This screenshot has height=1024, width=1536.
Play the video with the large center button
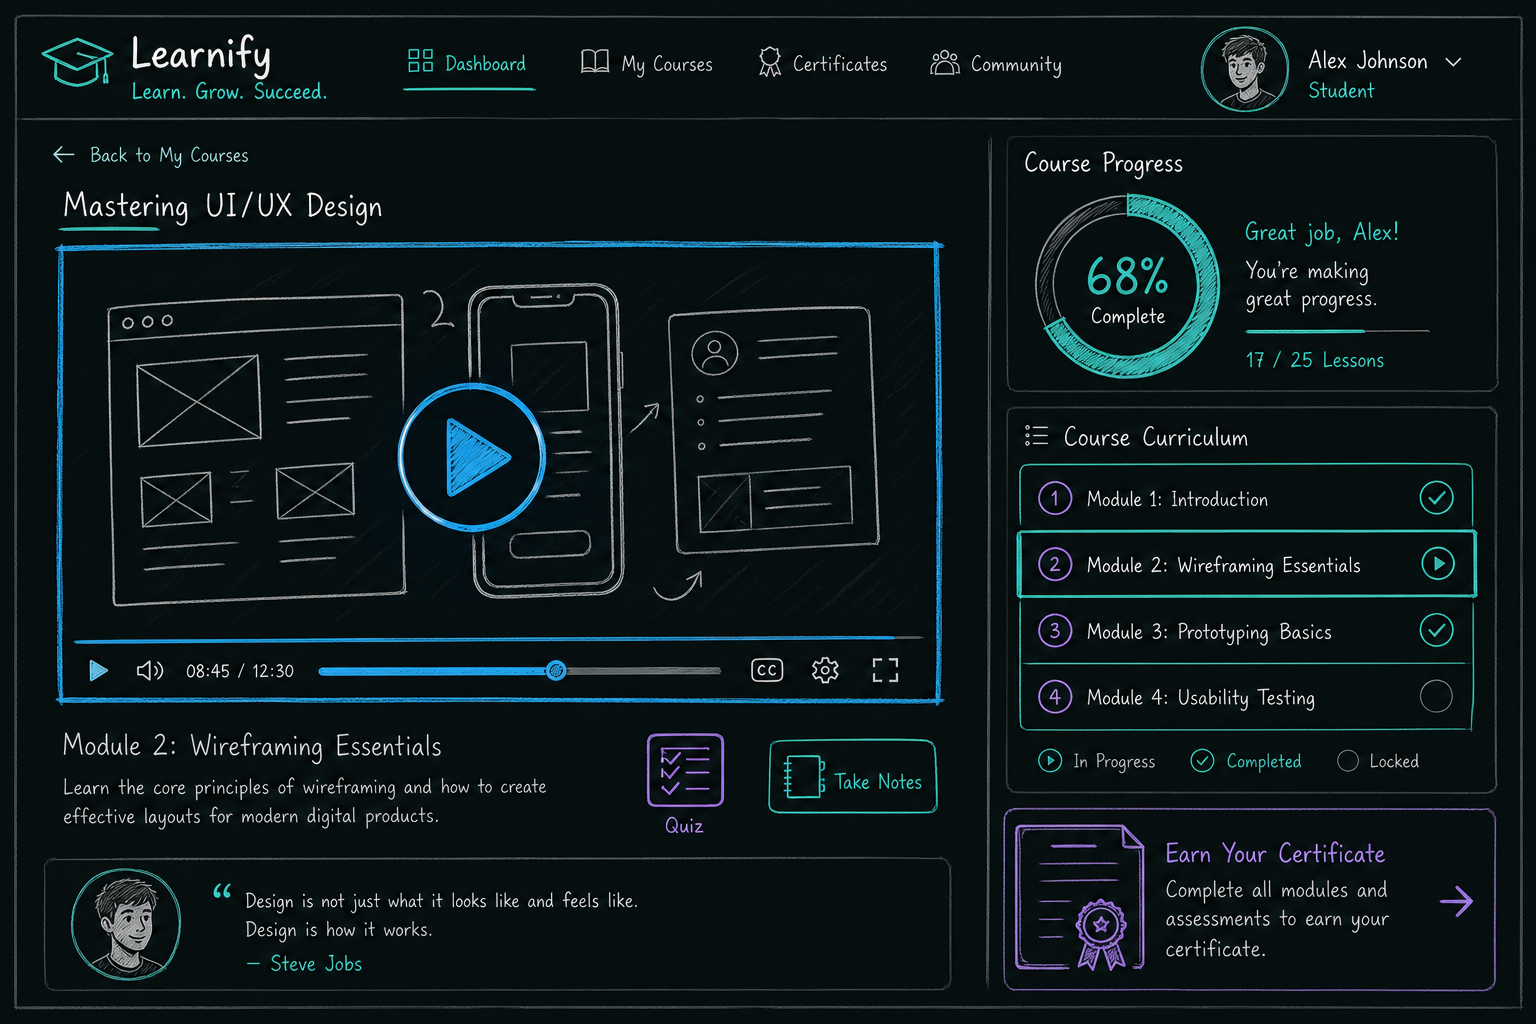click(472, 457)
